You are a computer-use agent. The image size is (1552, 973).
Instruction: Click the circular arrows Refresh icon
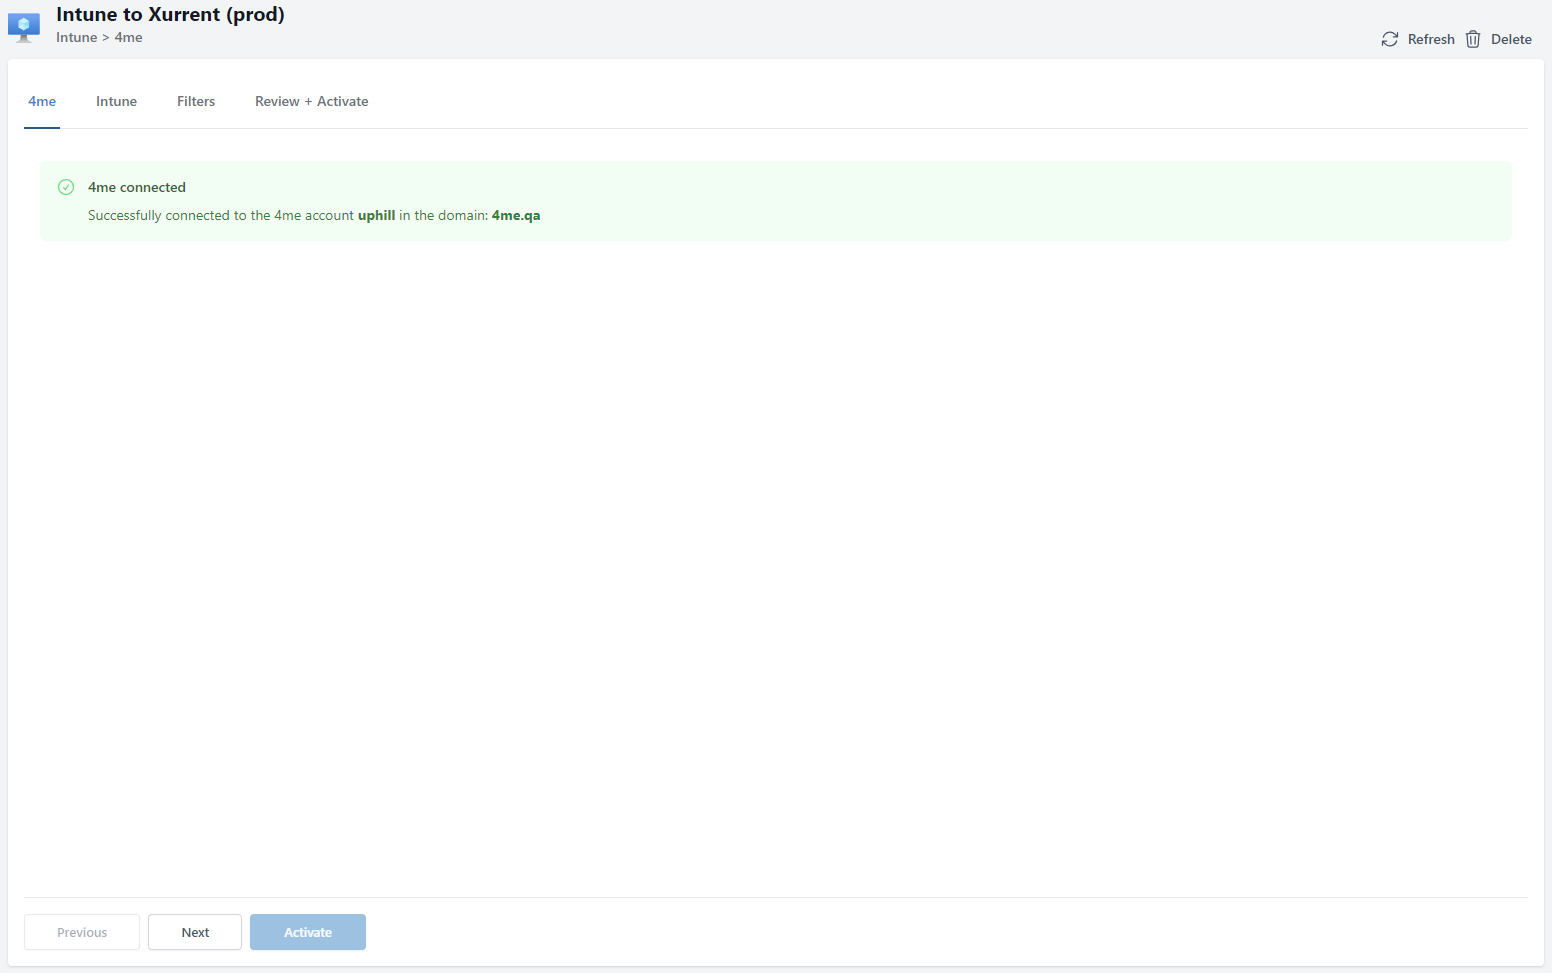point(1390,39)
